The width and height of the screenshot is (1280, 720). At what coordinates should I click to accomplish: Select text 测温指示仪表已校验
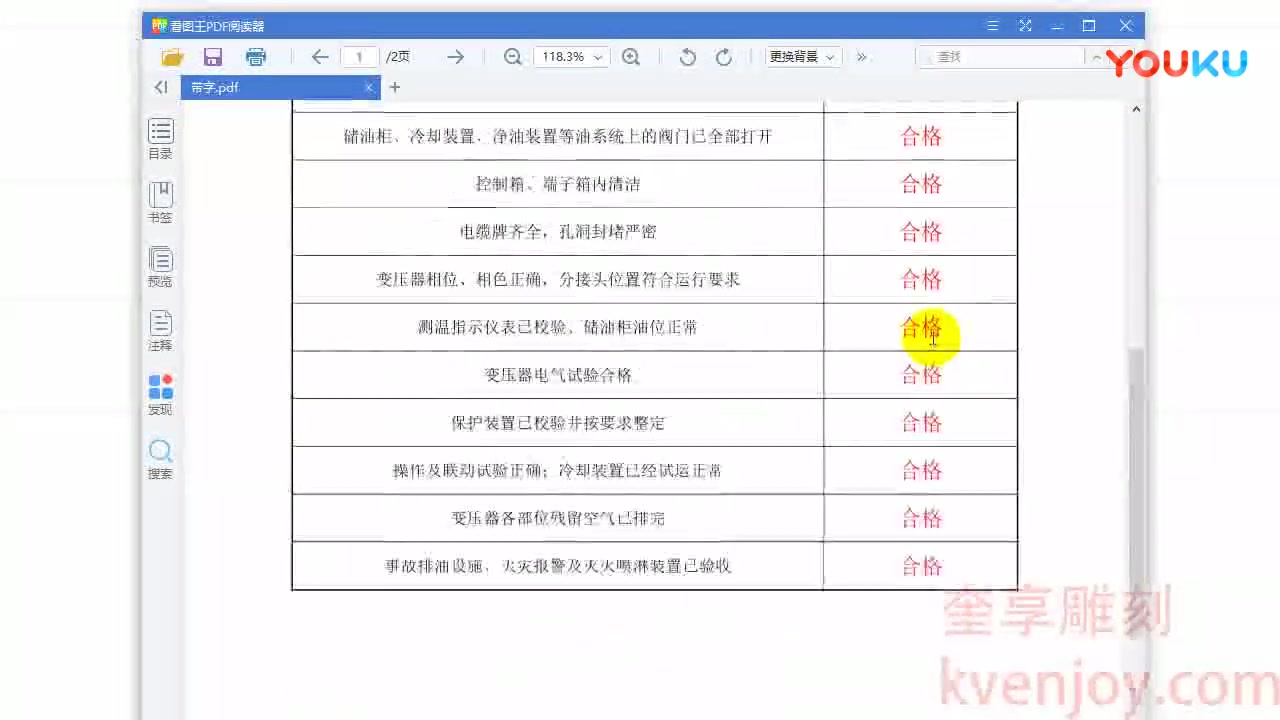click(x=492, y=327)
